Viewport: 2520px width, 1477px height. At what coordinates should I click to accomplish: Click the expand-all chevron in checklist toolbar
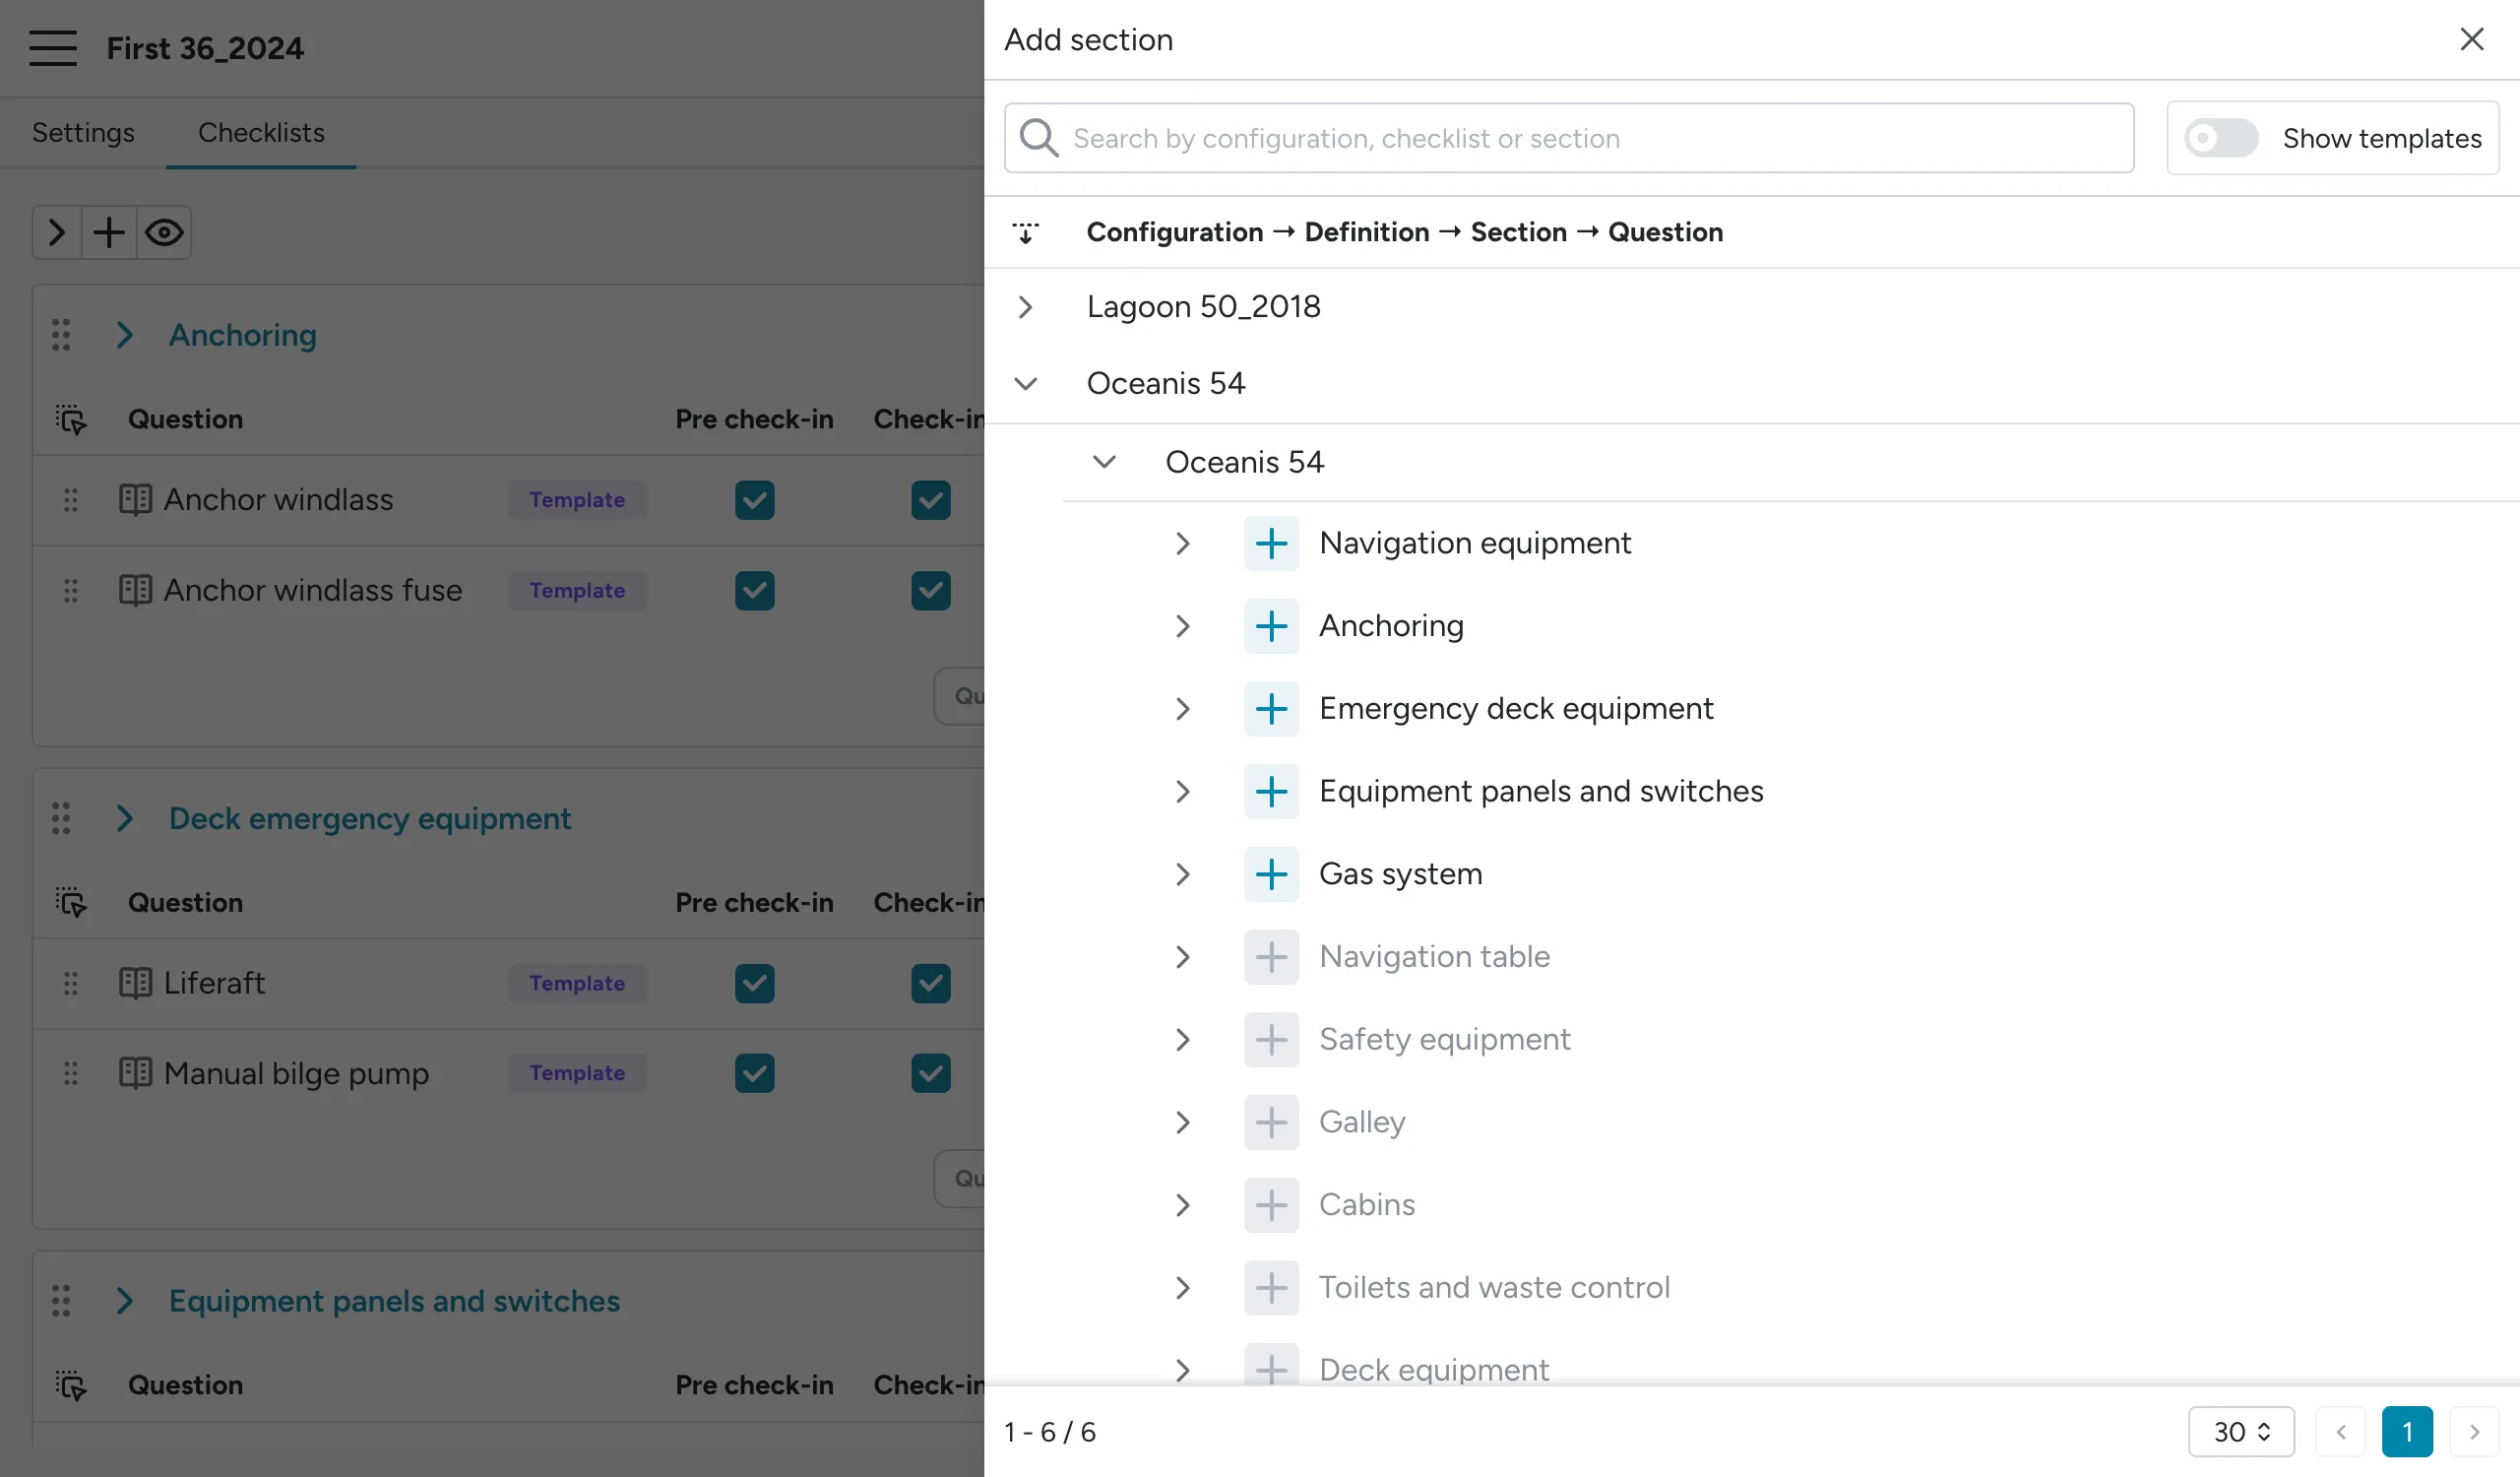tap(57, 233)
